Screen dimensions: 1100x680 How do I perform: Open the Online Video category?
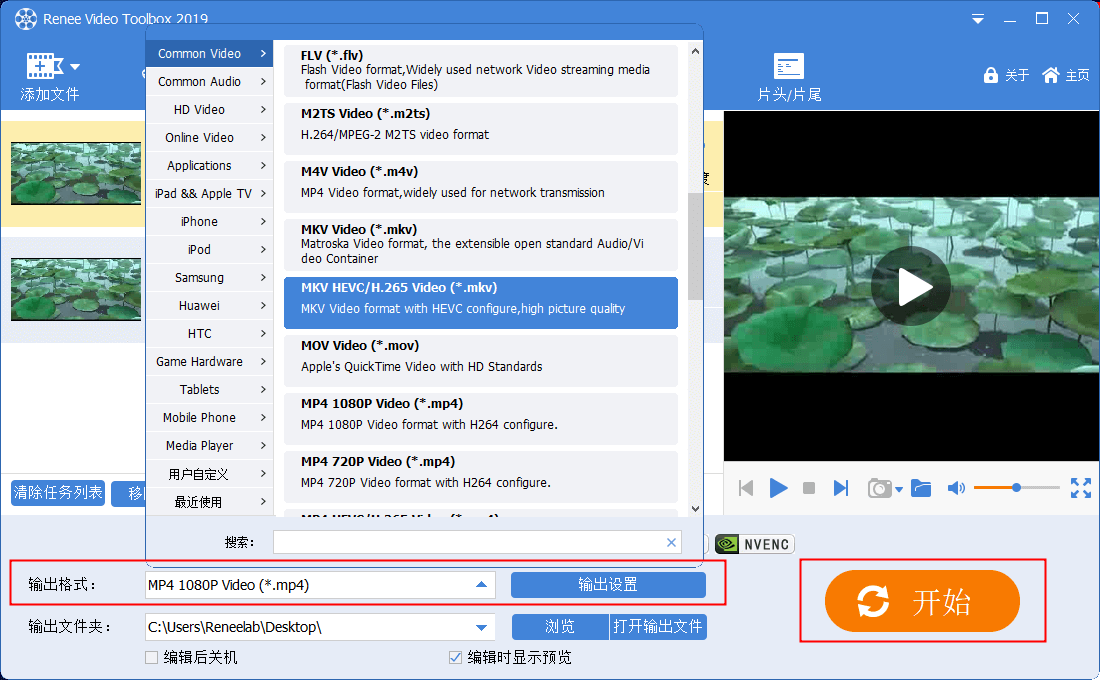(x=209, y=138)
